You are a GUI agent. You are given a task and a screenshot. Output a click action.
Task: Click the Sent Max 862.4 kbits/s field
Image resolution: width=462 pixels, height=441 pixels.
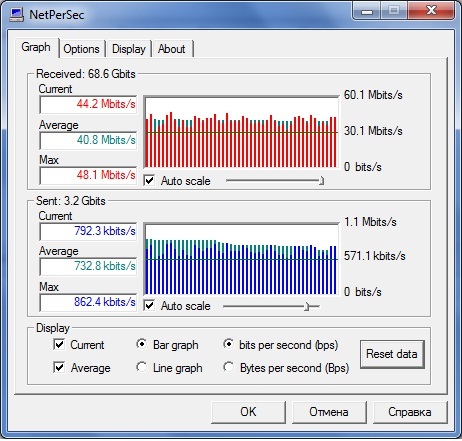click(88, 302)
